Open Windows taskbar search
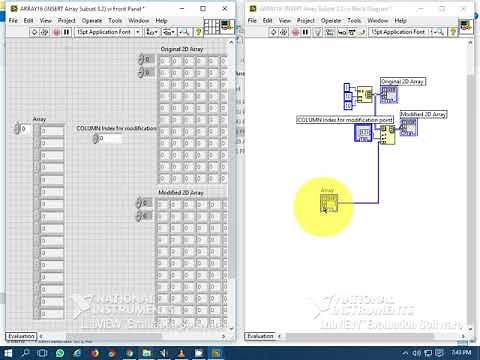This screenshot has width=480, height=360. (25, 353)
